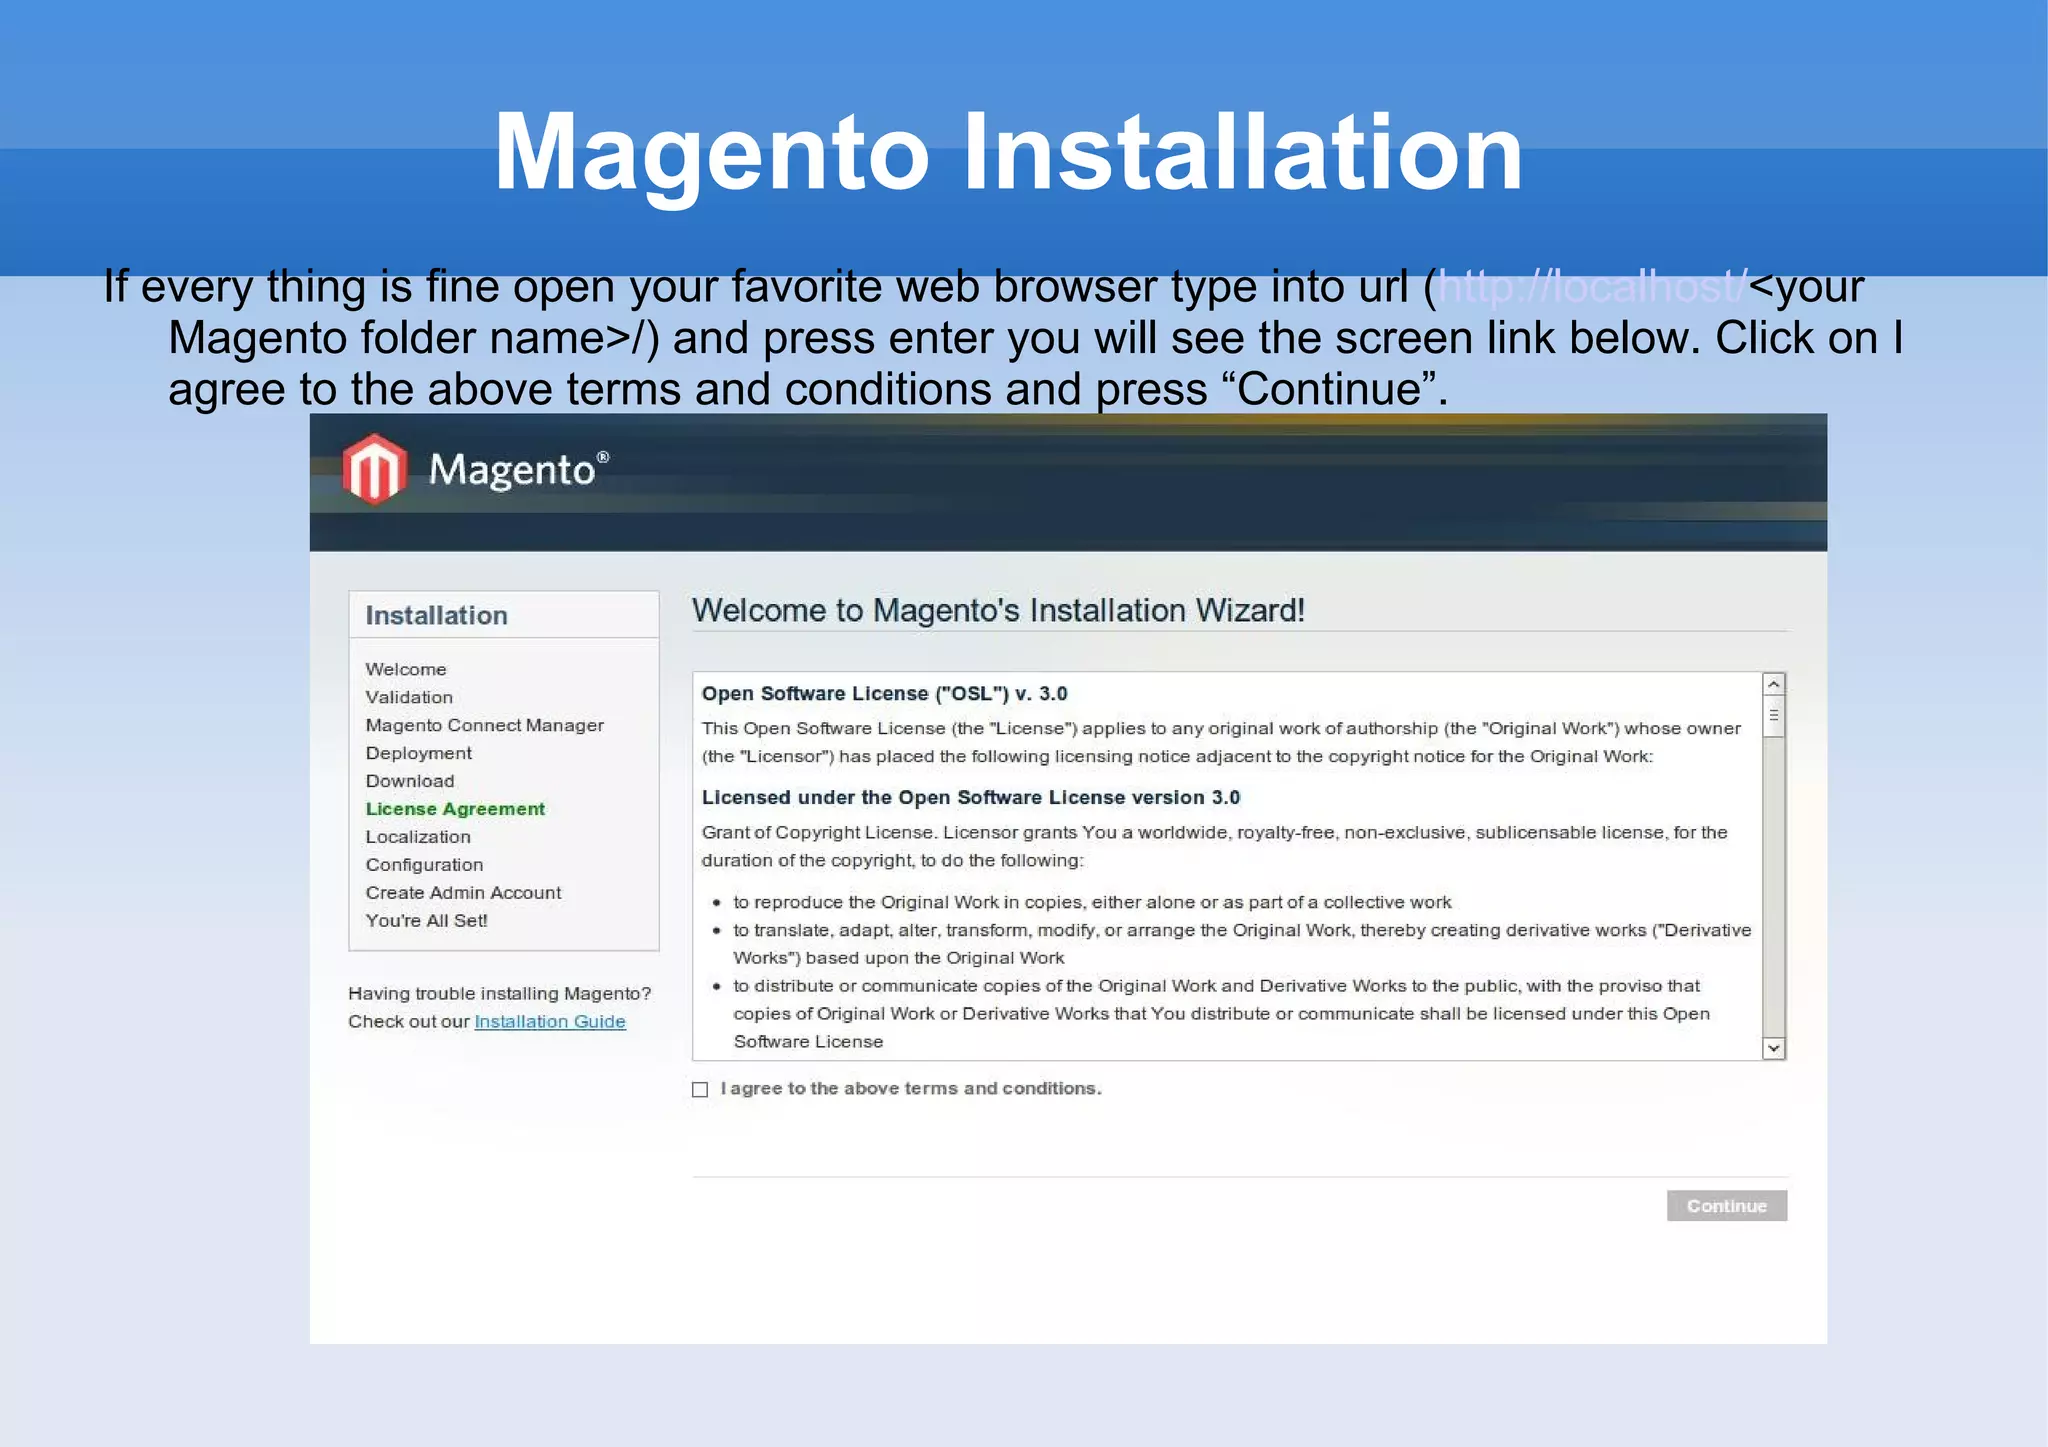2048x1447 pixels.
Task: Click the license scrollbar up arrow
Action: [1773, 685]
